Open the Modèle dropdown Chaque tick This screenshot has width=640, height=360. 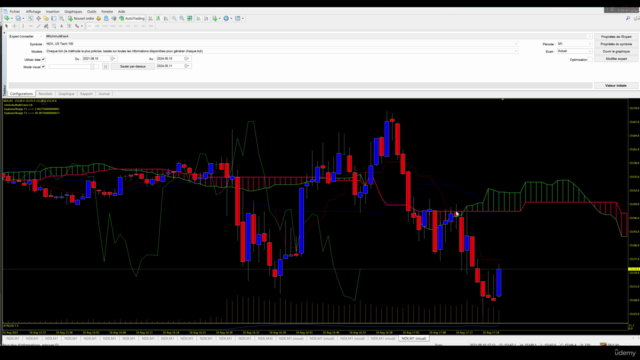point(281,51)
